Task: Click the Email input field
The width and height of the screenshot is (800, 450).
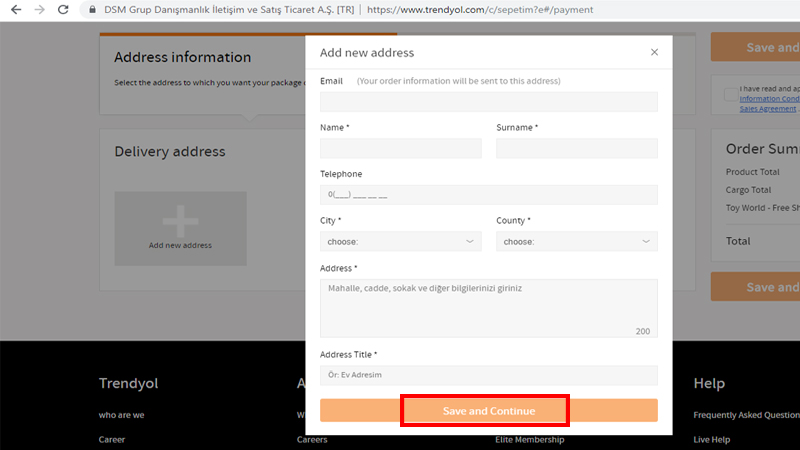Action: coord(488,102)
